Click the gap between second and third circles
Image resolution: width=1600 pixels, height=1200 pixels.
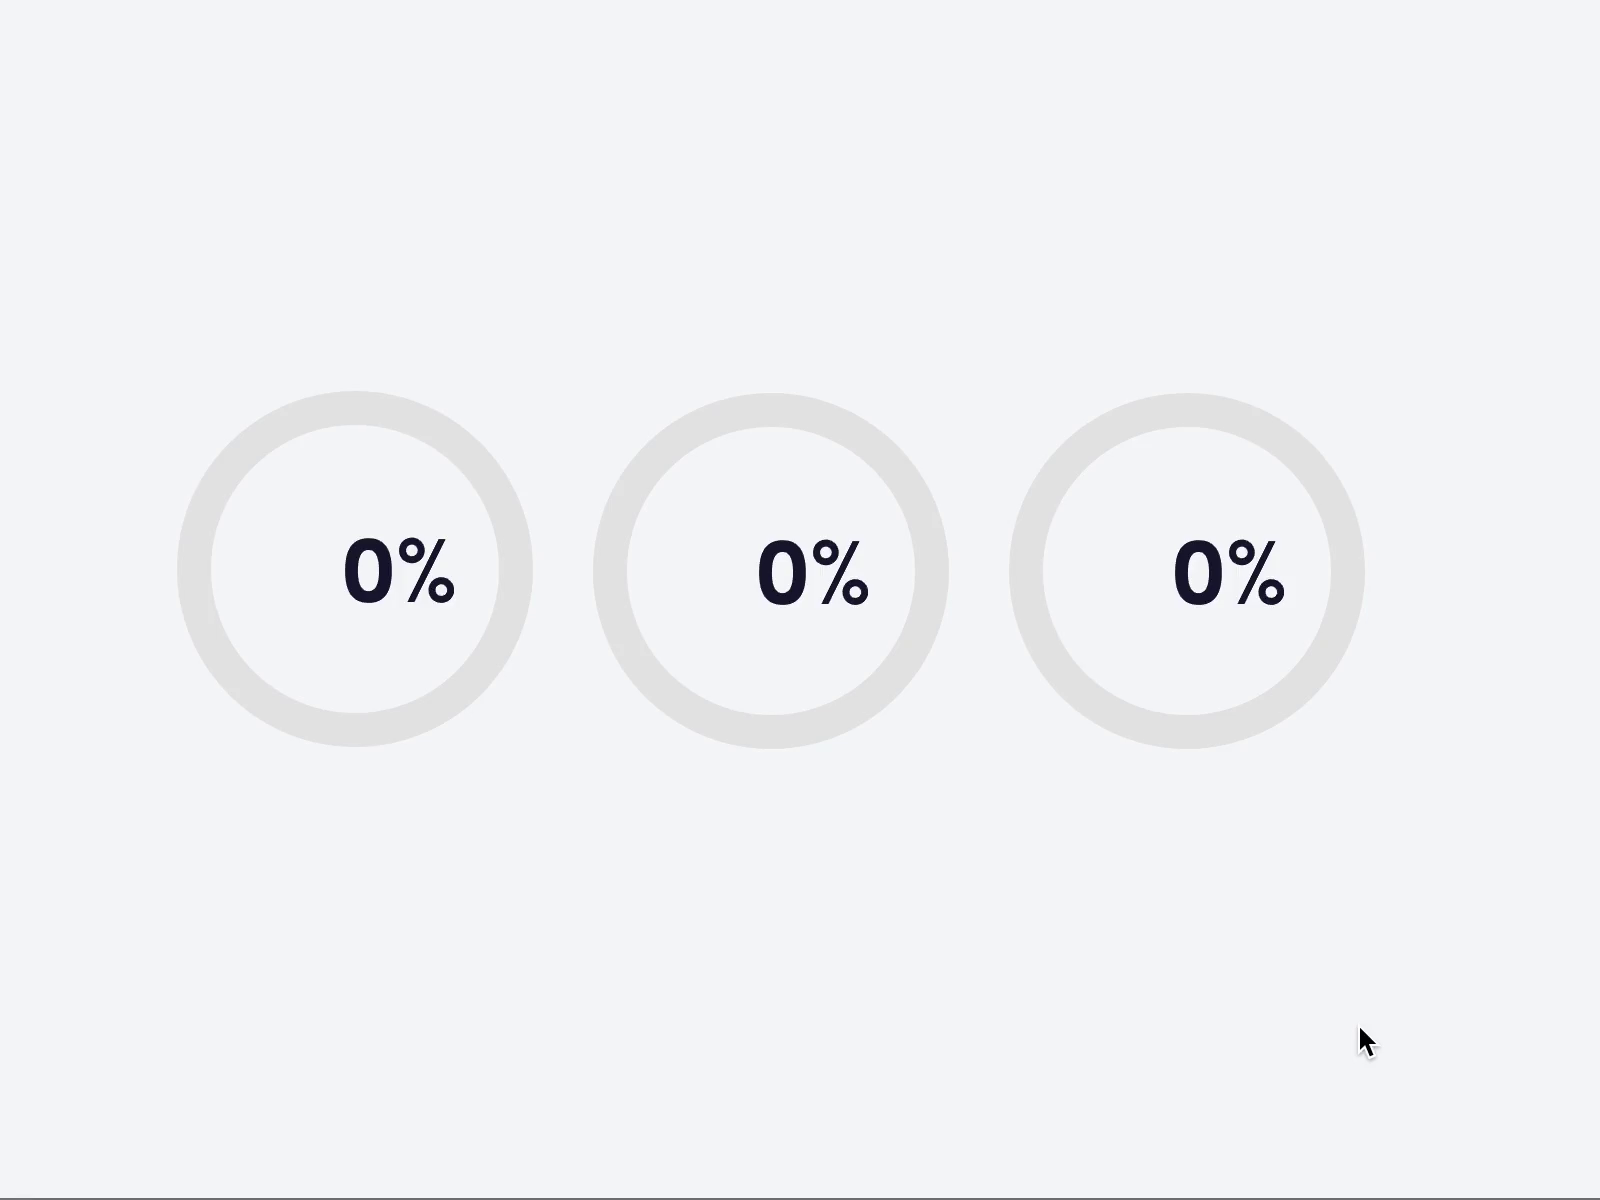tap(980, 570)
